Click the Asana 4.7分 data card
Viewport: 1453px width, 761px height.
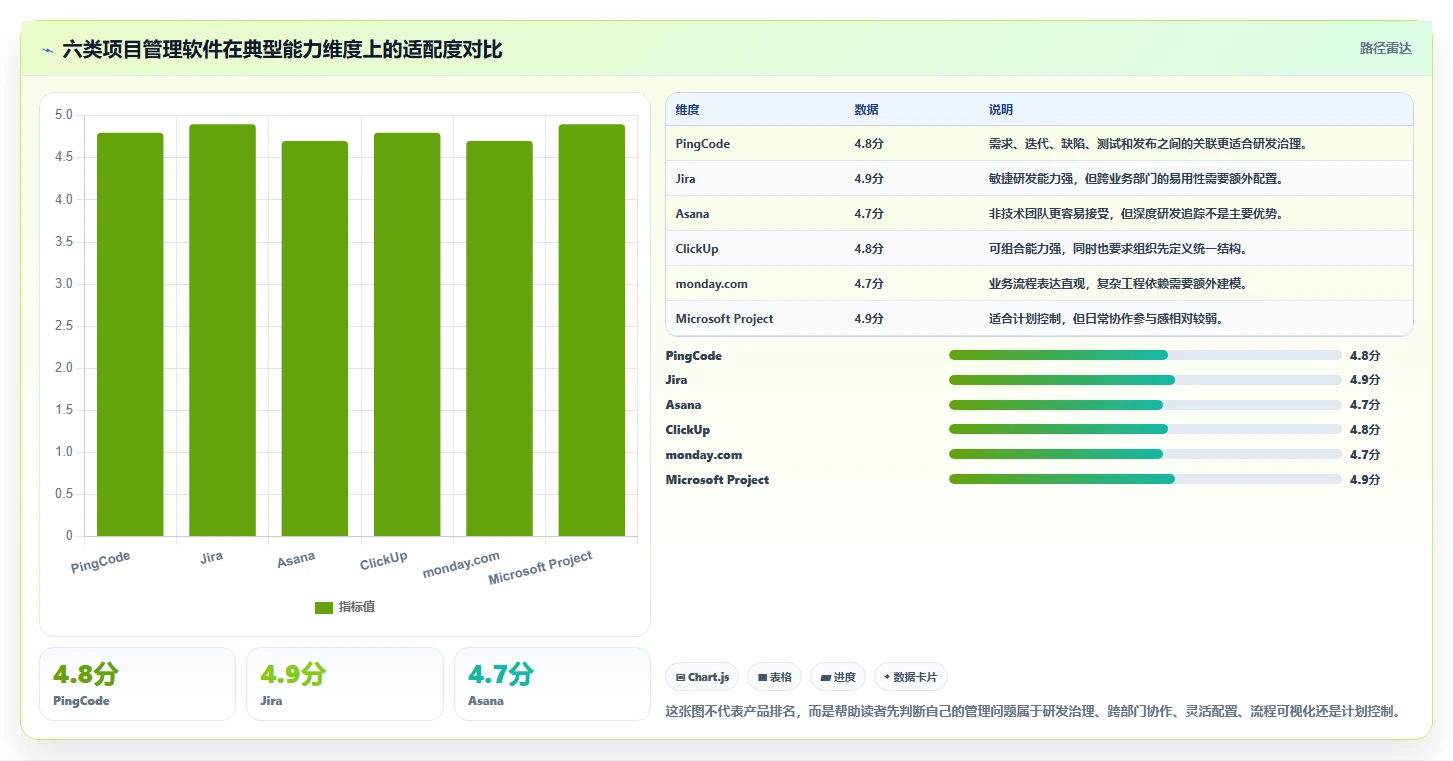tap(552, 684)
